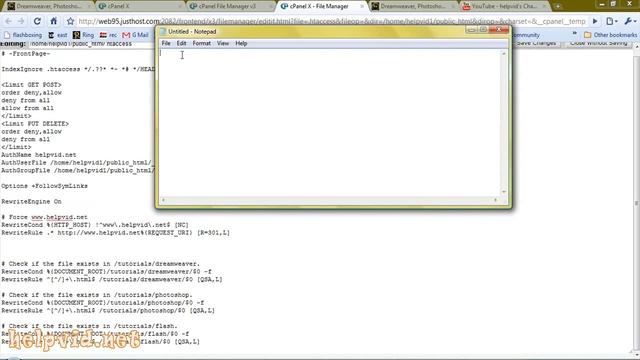Open a new browser tab

click(x=558, y=6)
